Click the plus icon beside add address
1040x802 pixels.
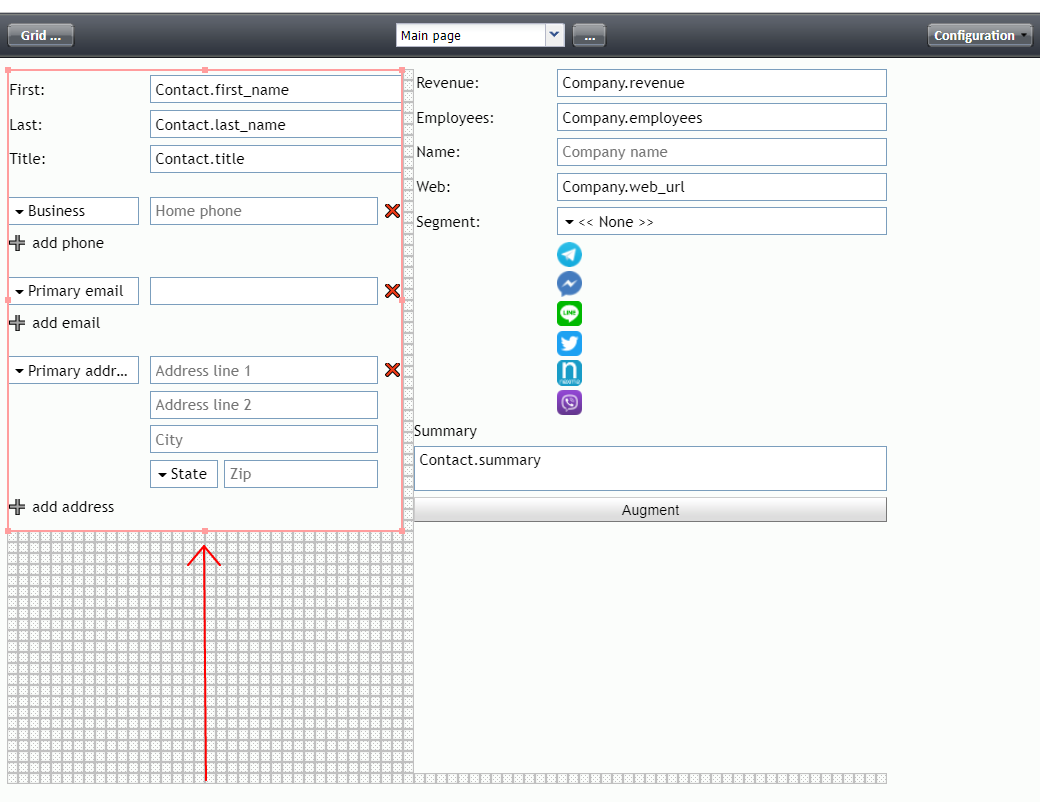(x=17, y=507)
